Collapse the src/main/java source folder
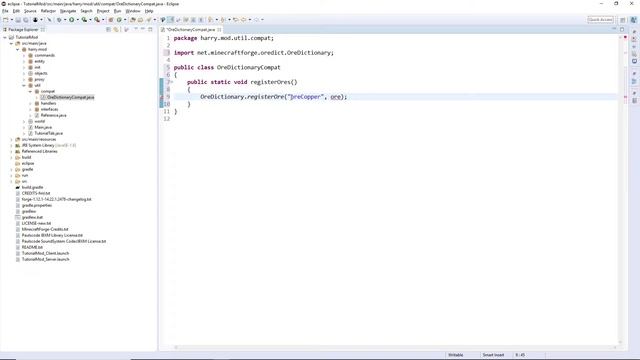Viewport: 640px width, 360px height. pyautogui.click(x=11, y=43)
